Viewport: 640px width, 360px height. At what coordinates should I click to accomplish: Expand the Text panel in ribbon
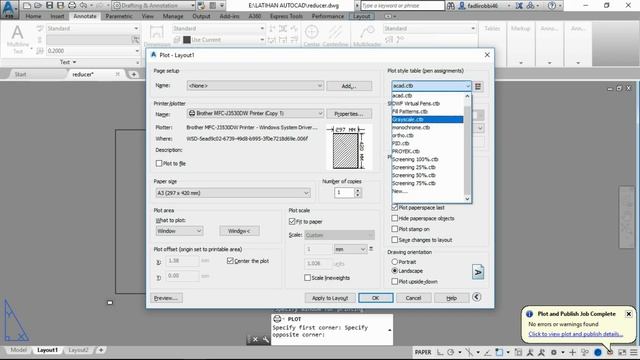68,62
